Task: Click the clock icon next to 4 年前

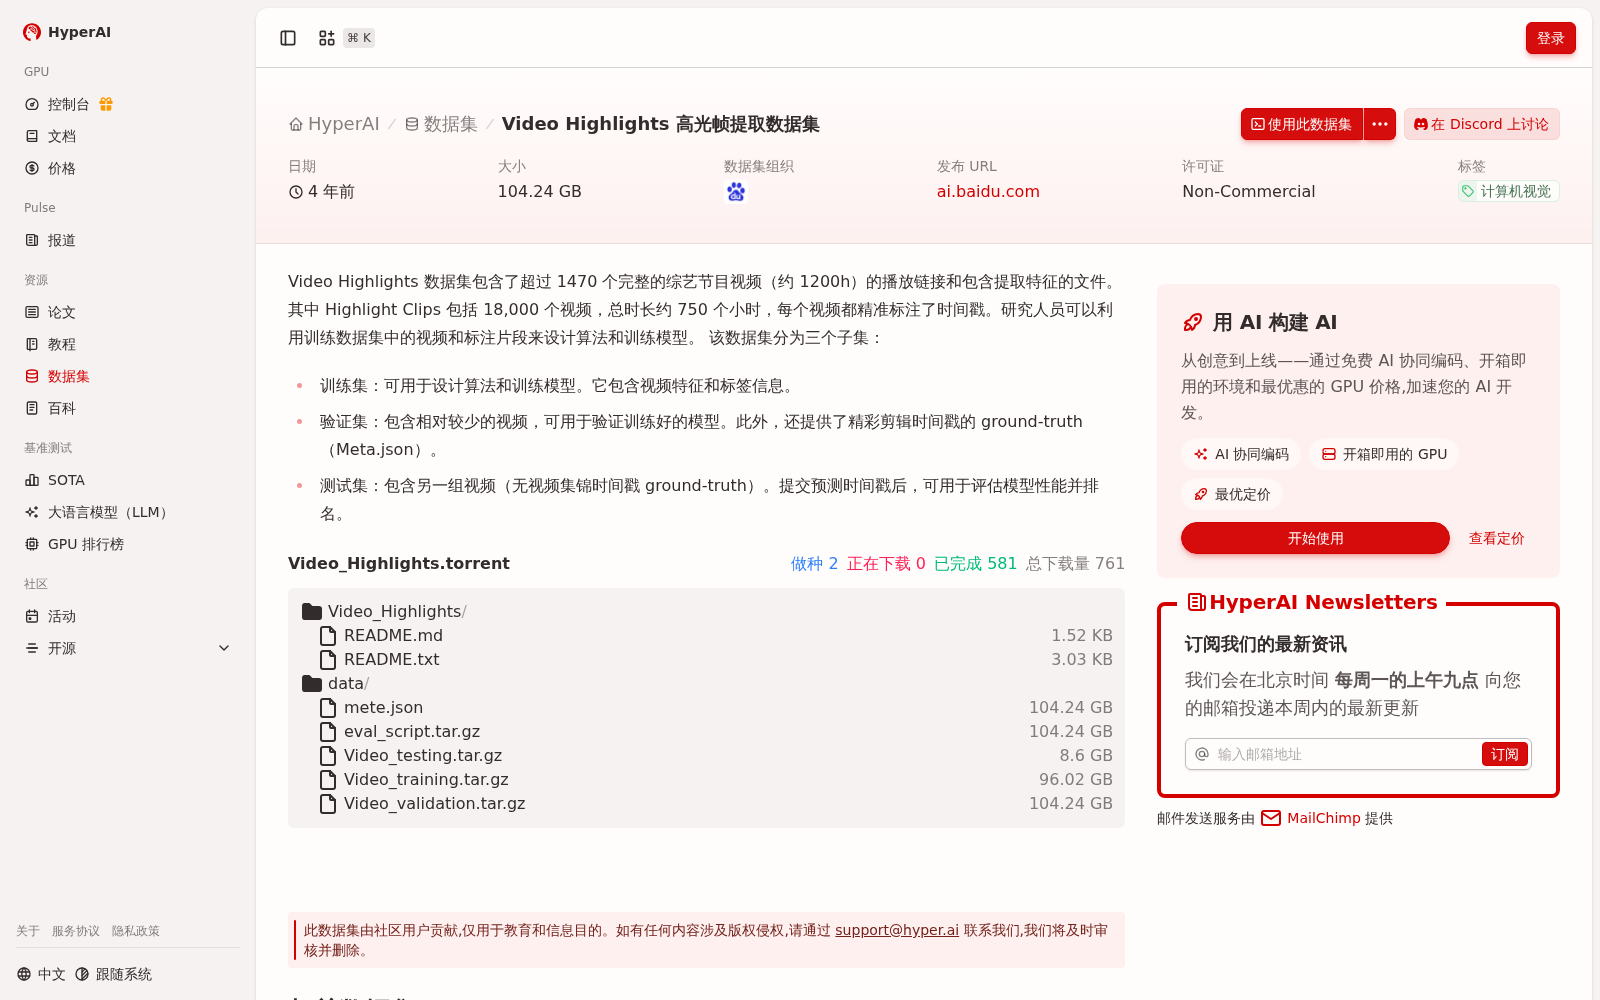Action: [296, 192]
